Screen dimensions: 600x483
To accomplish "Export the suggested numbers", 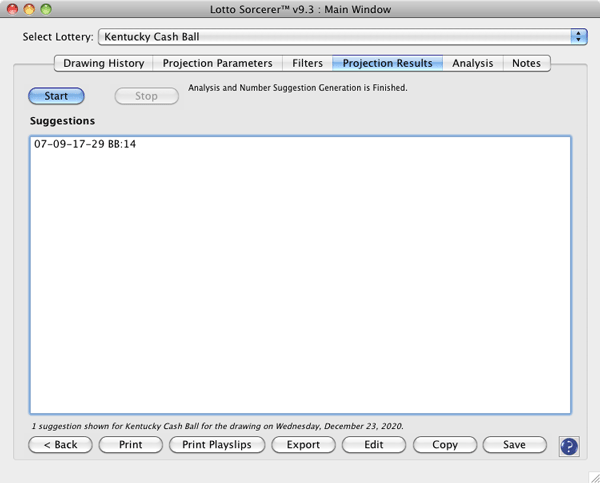I will click(303, 445).
